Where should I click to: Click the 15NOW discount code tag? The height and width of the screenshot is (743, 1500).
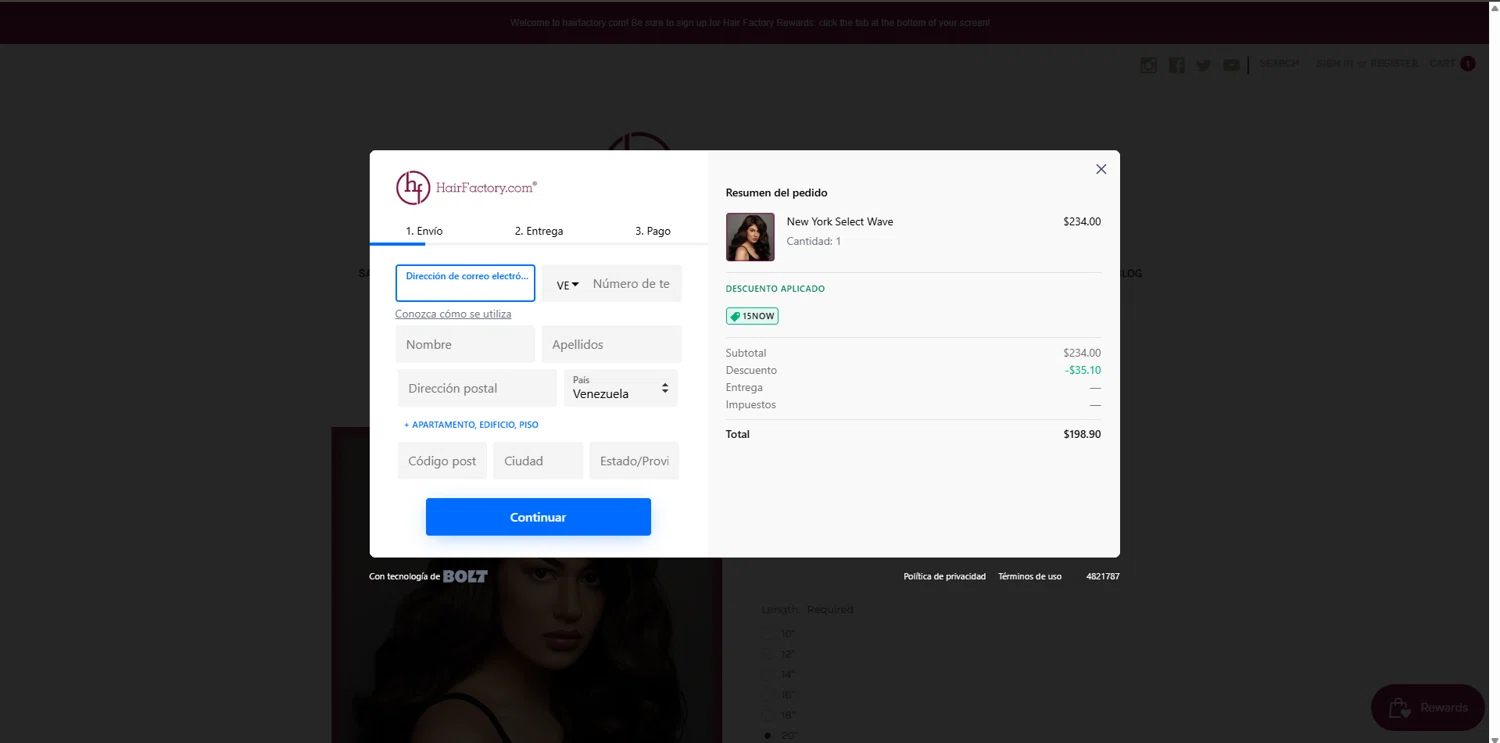point(752,316)
